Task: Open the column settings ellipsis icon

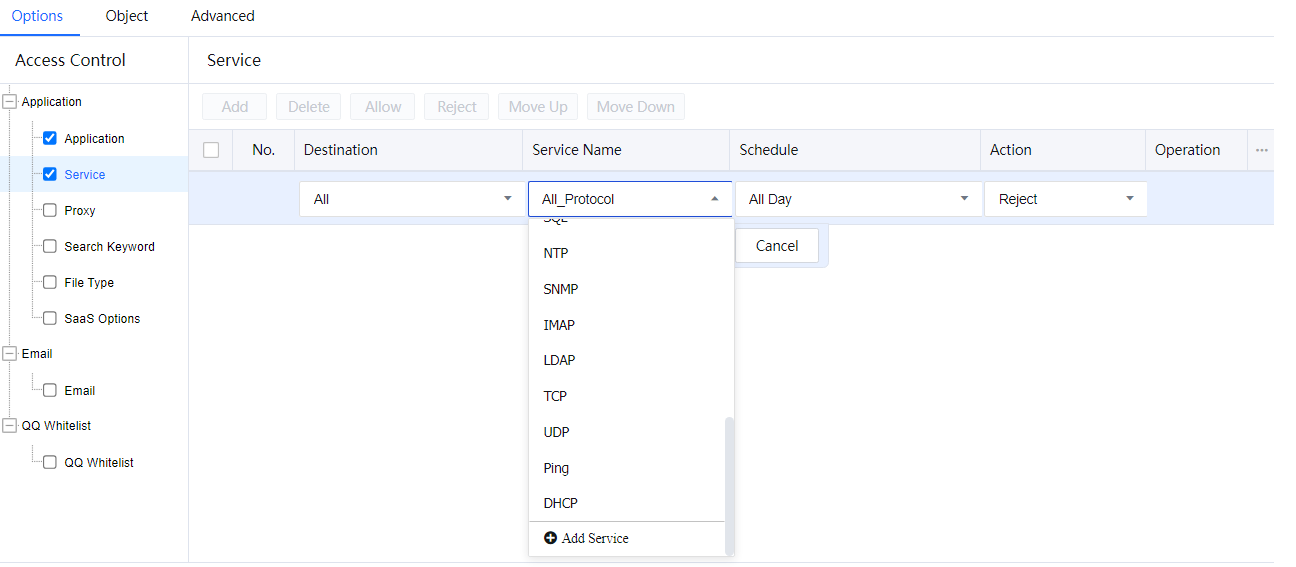Action: (1261, 150)
